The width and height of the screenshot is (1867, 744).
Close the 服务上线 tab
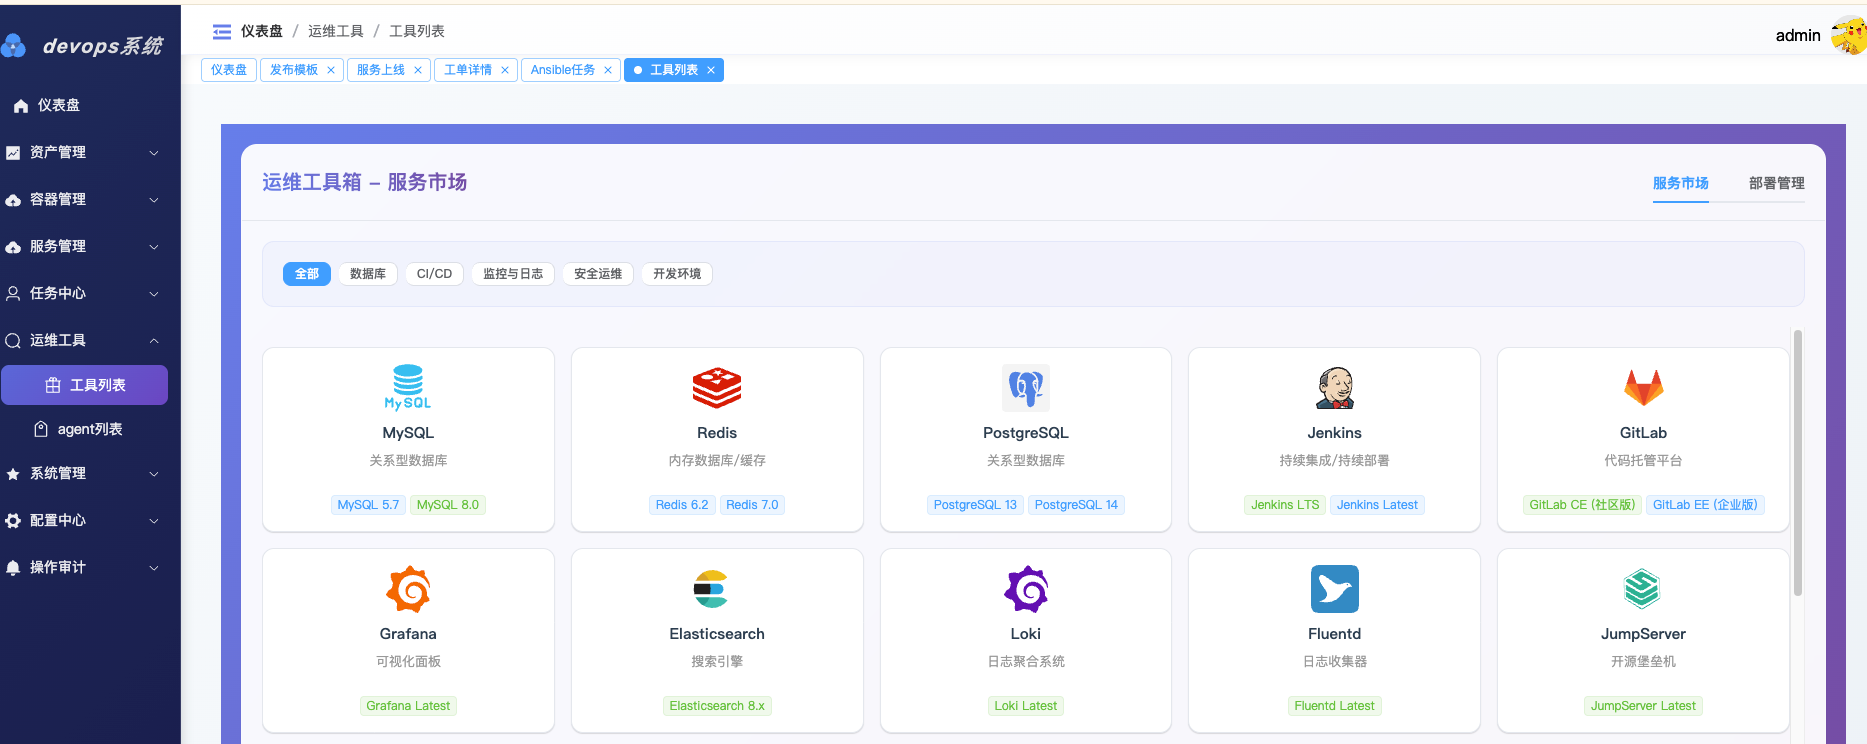[418, 70]
